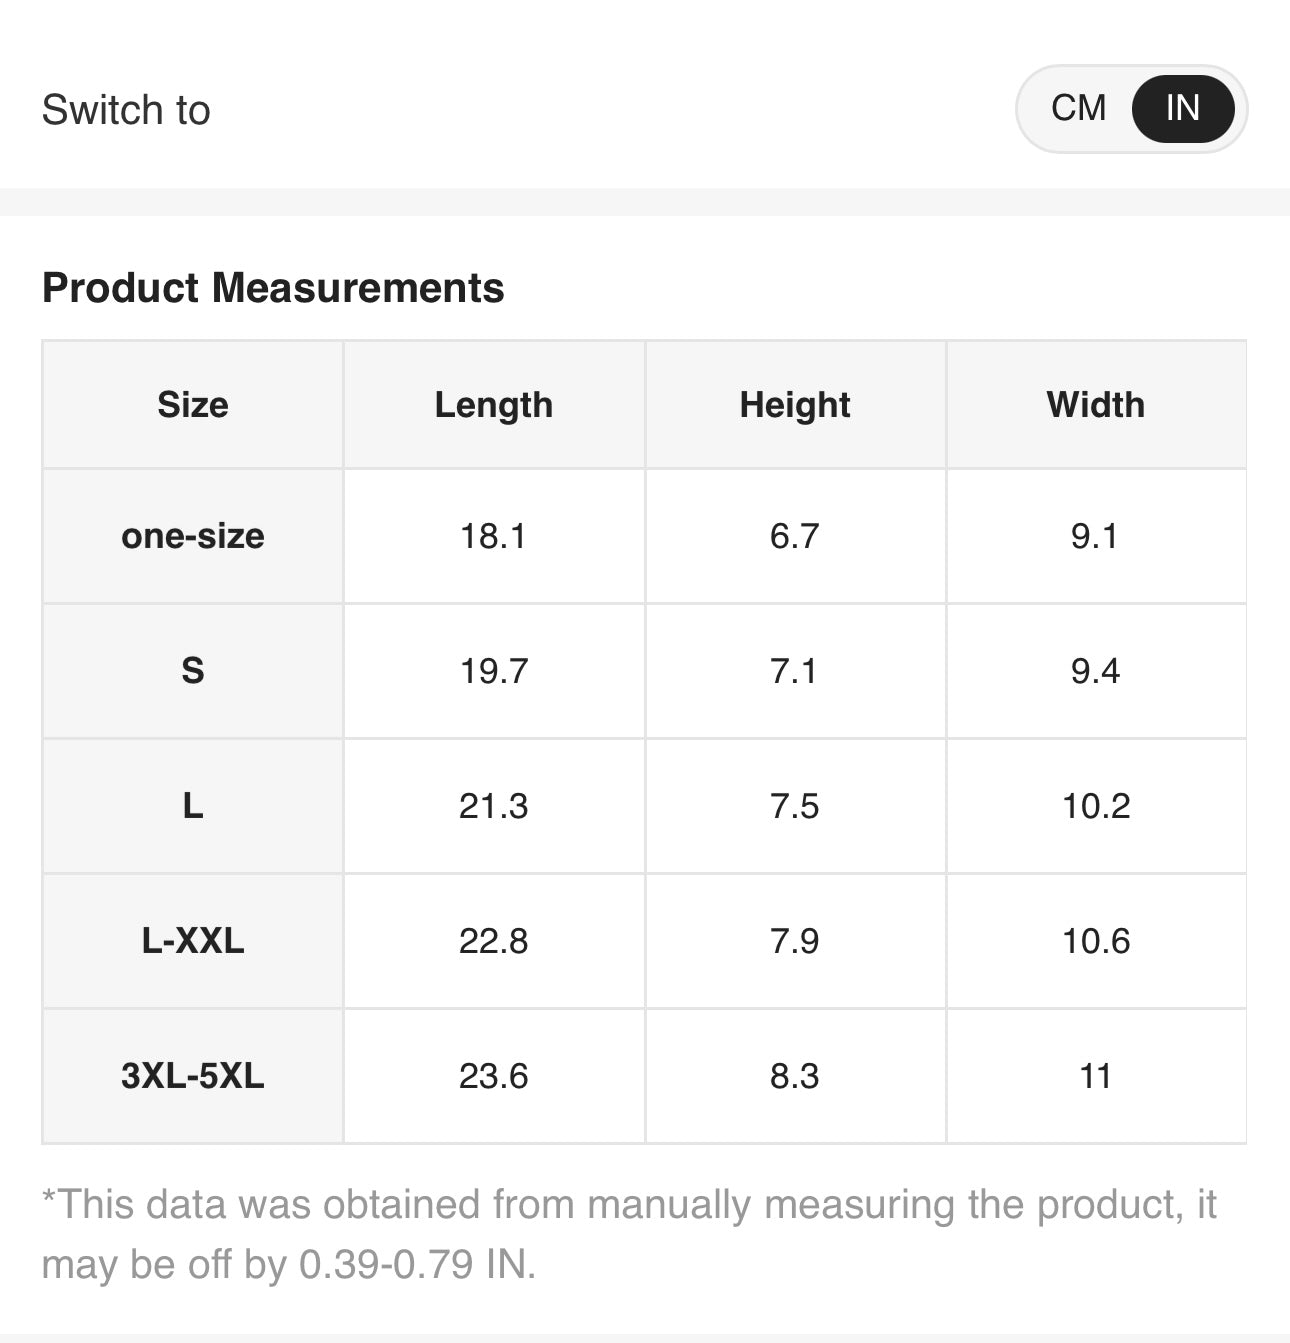Click the Height column header
The width and height of the screenshot is (1290, 1343).
coord(795,405)
